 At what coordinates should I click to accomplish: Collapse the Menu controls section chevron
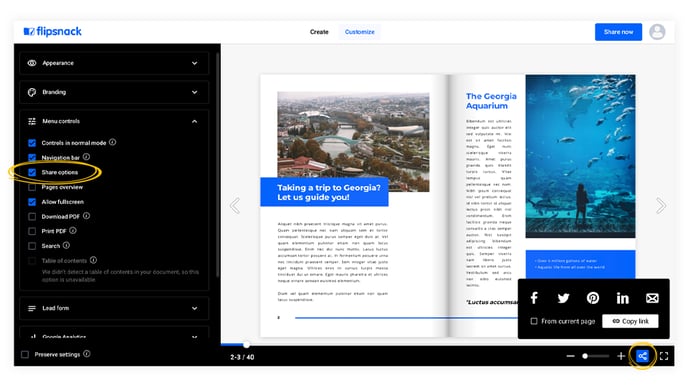(194, 121)
